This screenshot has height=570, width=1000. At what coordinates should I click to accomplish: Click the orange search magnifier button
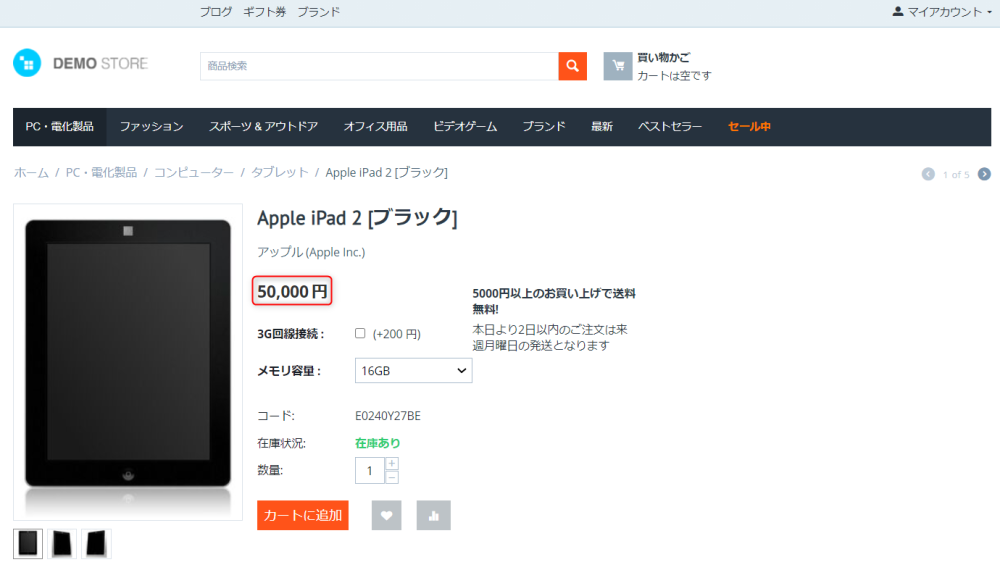[x=573, y=66]
